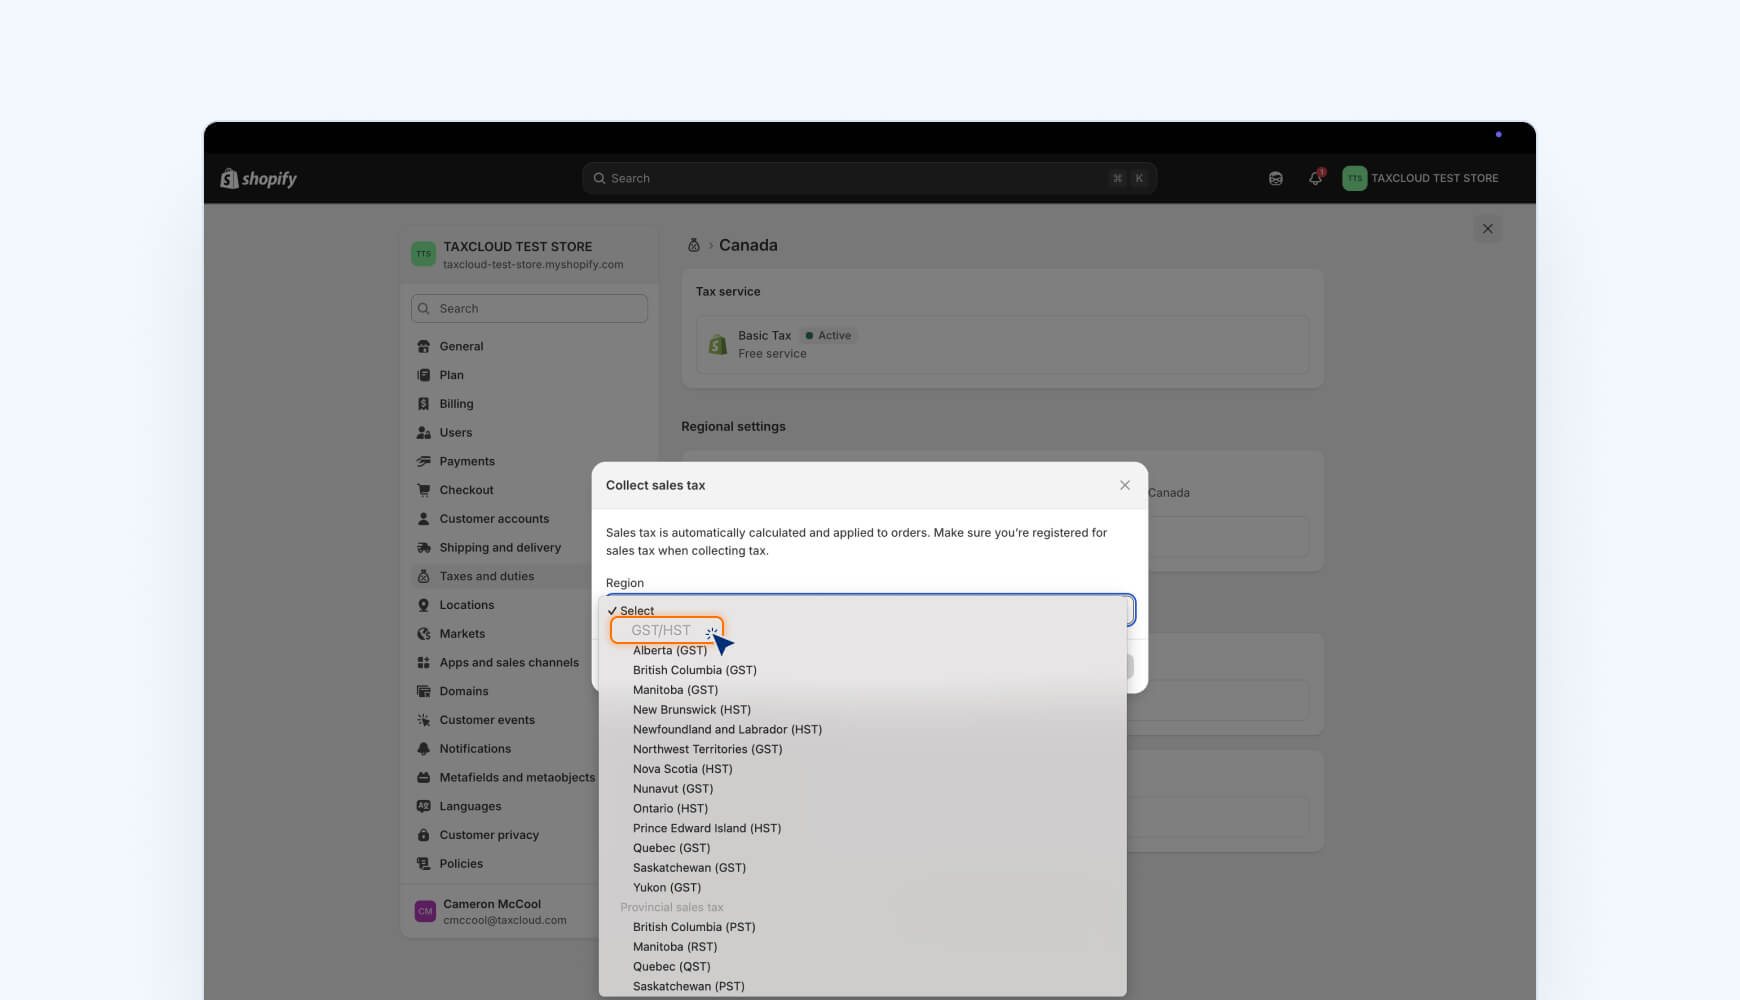Open the Checkout settings page
This screenshot has width=1740, height=1000.
click(x=466, y=490)
